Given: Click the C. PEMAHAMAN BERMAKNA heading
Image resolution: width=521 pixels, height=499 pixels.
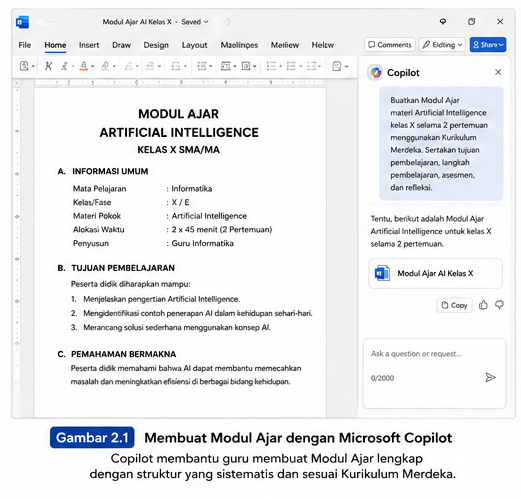Looking at the screenshot, I should 117,354.
